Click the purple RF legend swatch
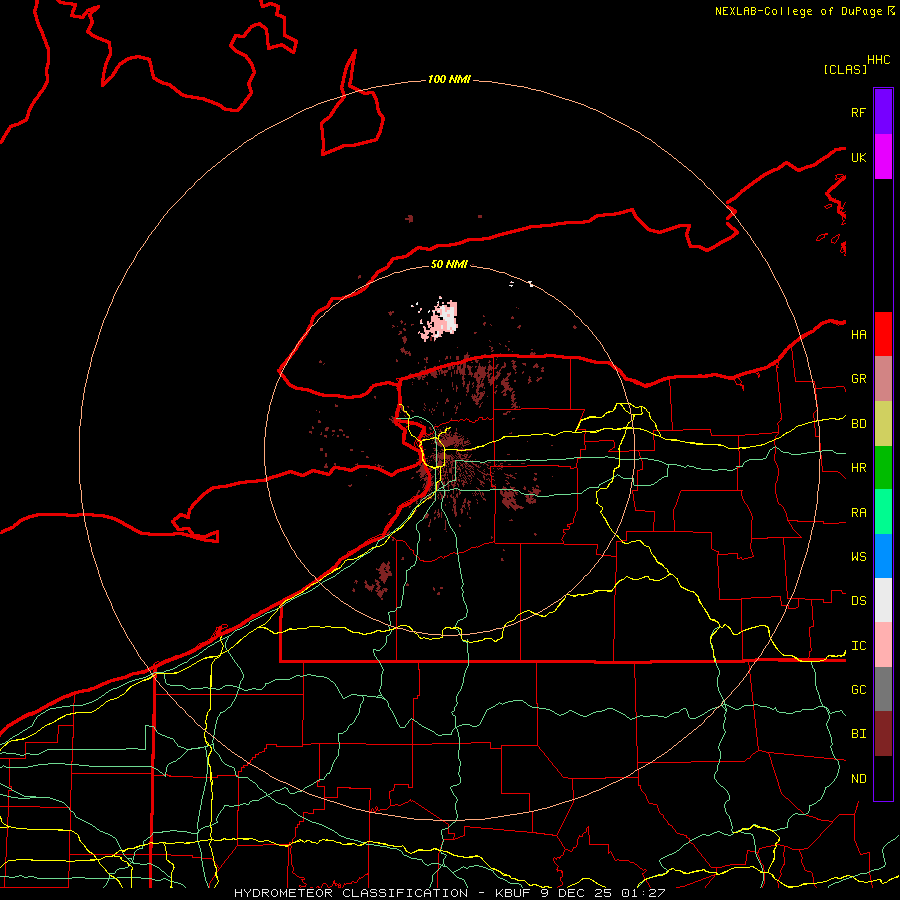The height and width of the screenshot is (900, 900). [883, 112]
